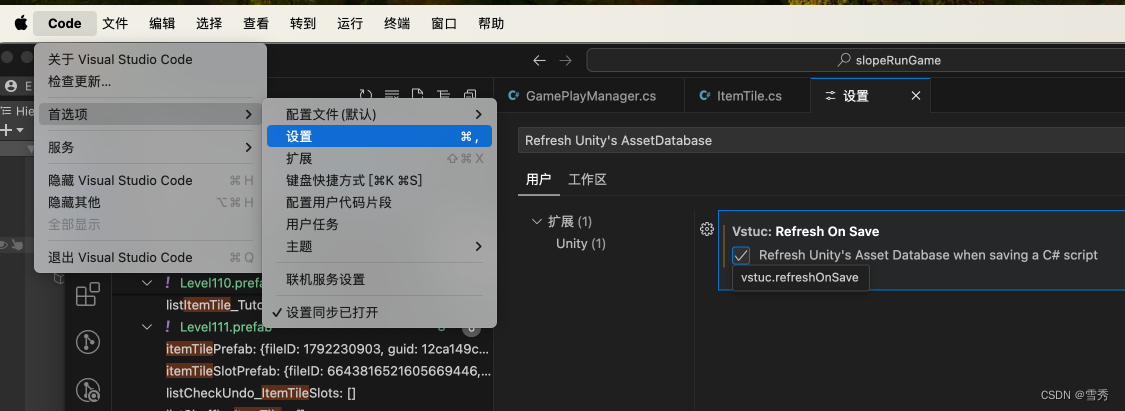Collapse the 扩展 (1) settings group
The image size is (1125, 411).
(x=537, y=222)
